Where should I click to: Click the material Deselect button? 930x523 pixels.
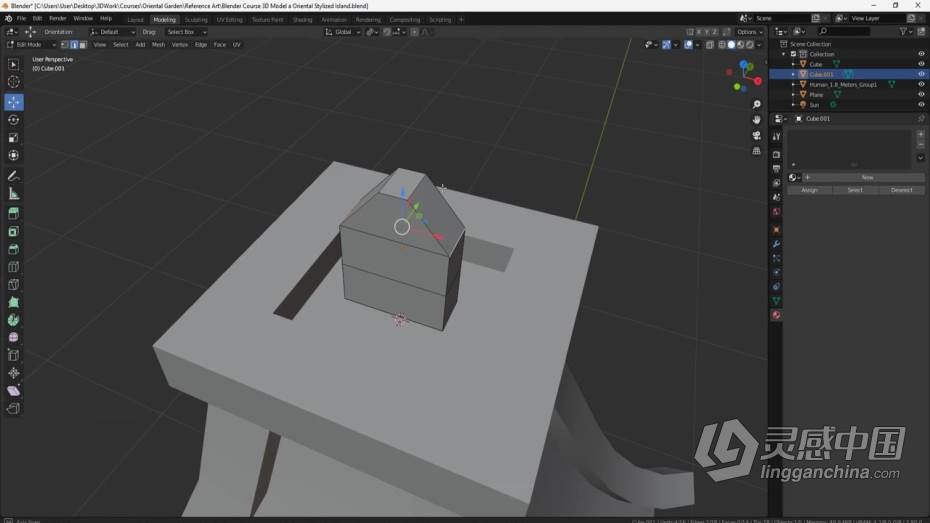[901, 190]
